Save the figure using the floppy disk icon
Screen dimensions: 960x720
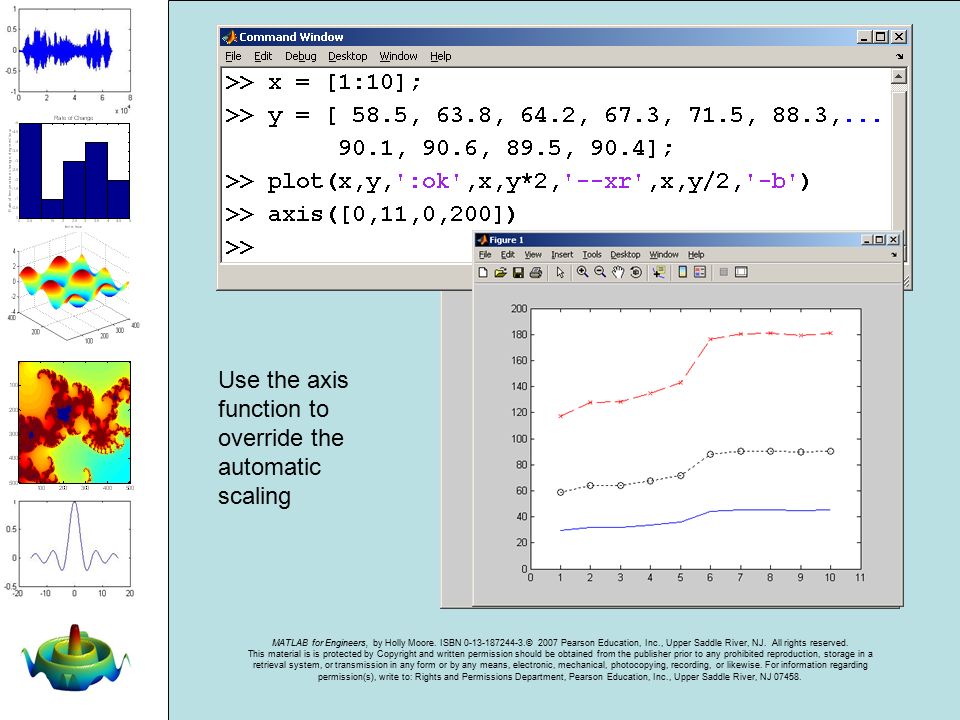coord(518,272)
